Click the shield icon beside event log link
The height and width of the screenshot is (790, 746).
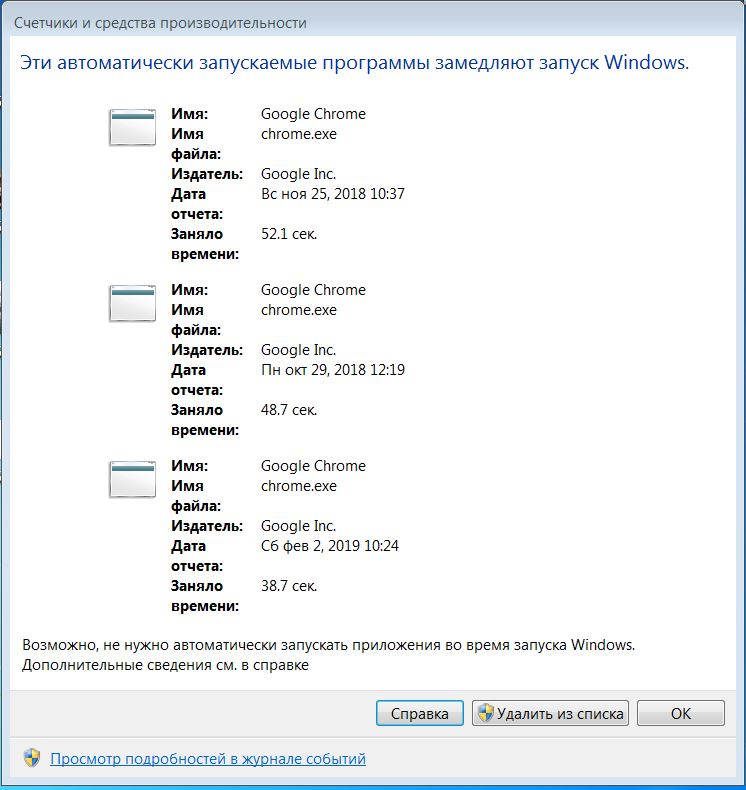click(32, 758)
